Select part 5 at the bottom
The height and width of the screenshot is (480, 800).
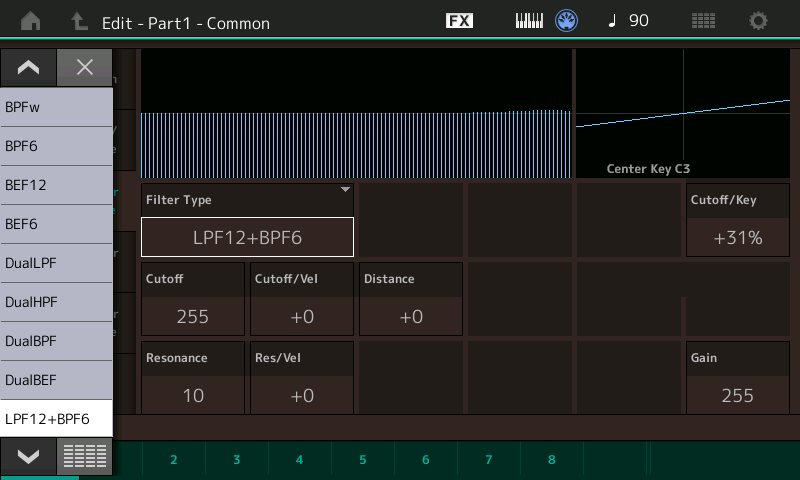(x=363, y=460)
